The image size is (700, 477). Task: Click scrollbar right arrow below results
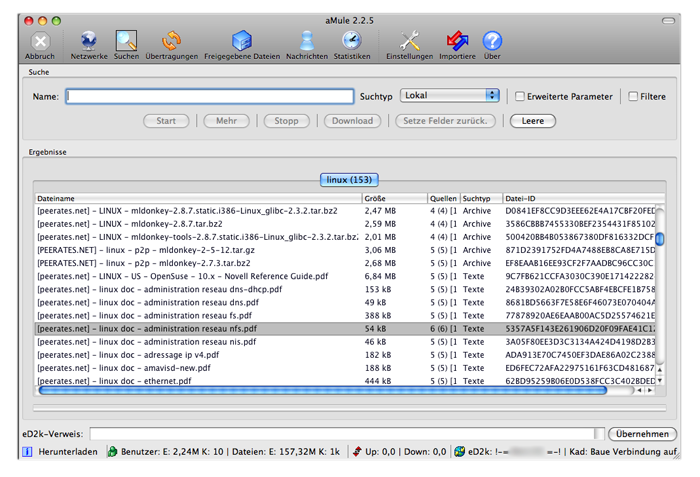click(650, 390)
